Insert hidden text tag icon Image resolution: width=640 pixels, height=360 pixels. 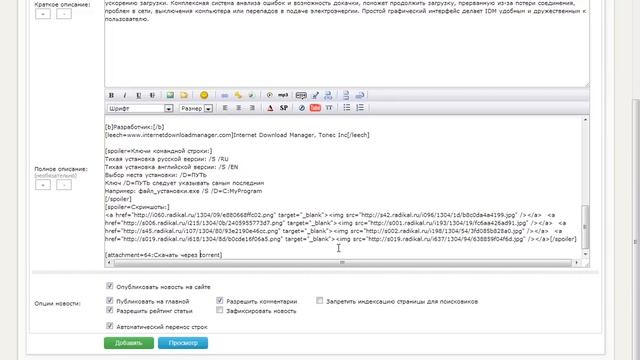click(301, 96)
